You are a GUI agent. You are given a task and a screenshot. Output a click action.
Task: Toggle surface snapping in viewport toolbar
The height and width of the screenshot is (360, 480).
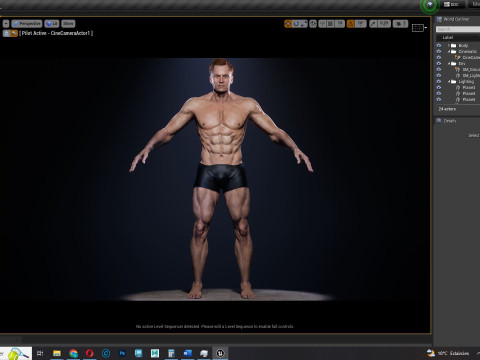coord(322,24)
